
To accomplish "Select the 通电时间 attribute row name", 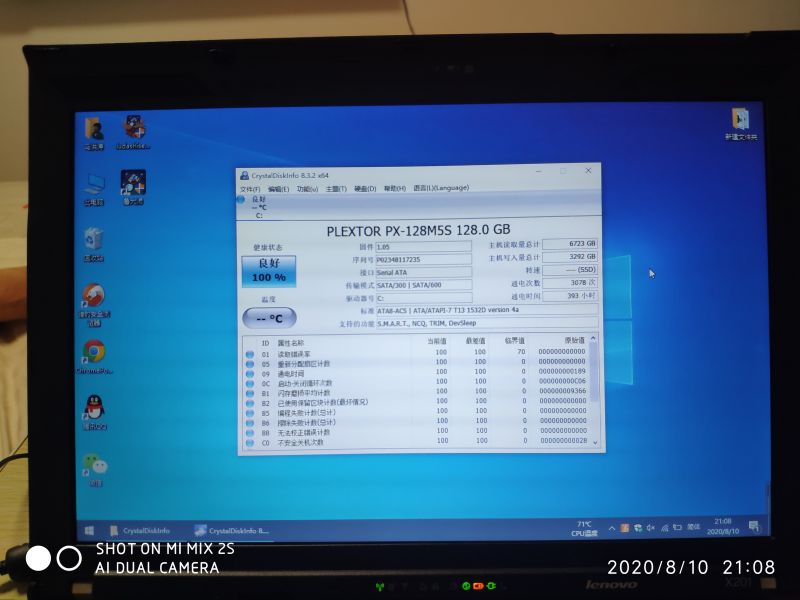I will [291, 373].
